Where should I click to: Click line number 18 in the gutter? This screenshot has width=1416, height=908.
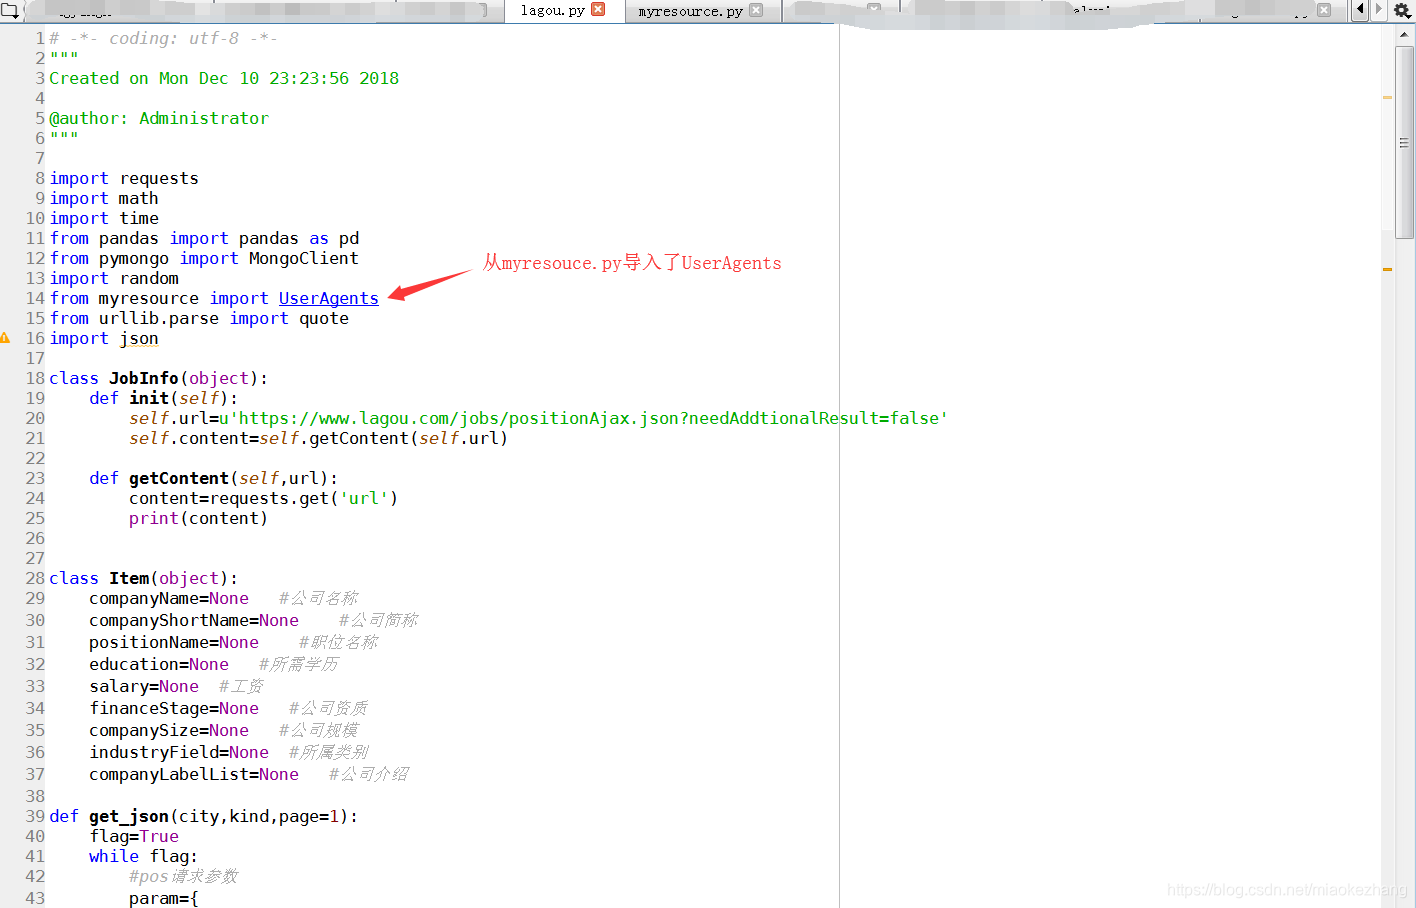[x=35, y=378]
